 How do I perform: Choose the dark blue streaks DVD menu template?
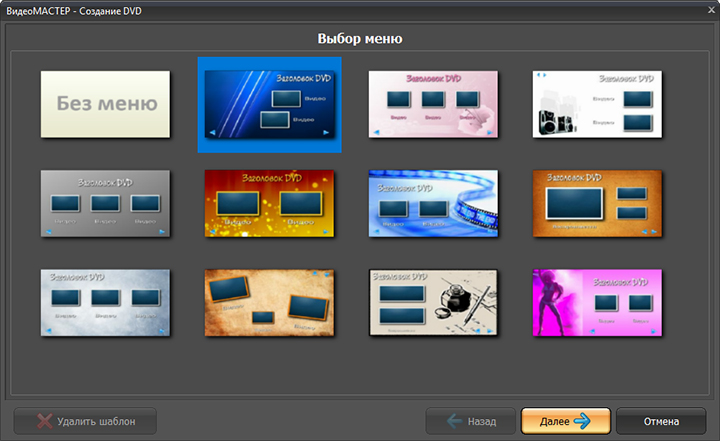click(270, 105)
